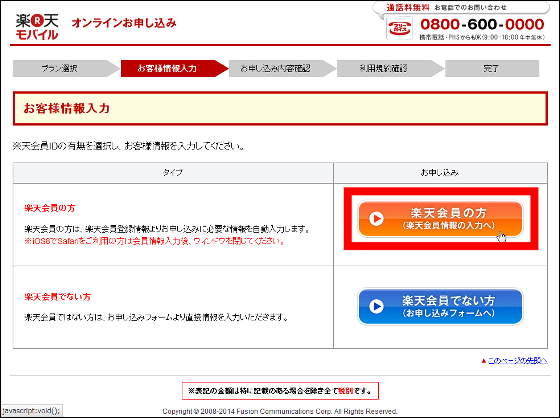Select the お申し込み内容確認 step
This screenshot has width=560, height=418.
coord(282,68)
